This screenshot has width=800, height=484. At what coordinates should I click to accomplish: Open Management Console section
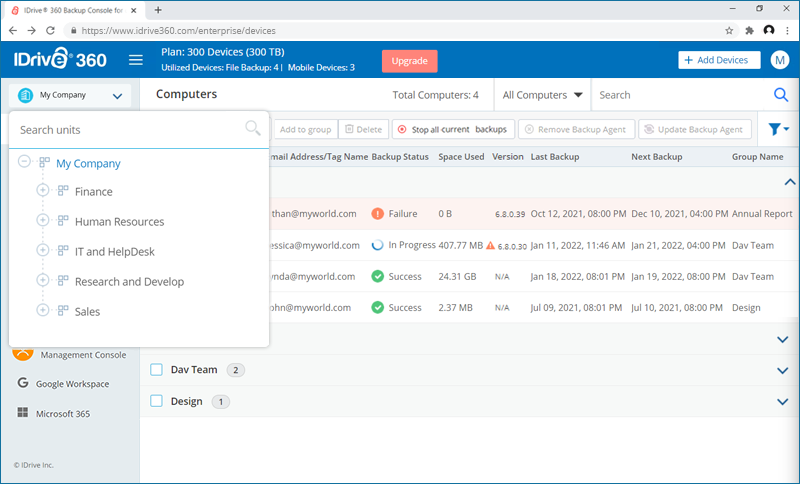point(83,355)
